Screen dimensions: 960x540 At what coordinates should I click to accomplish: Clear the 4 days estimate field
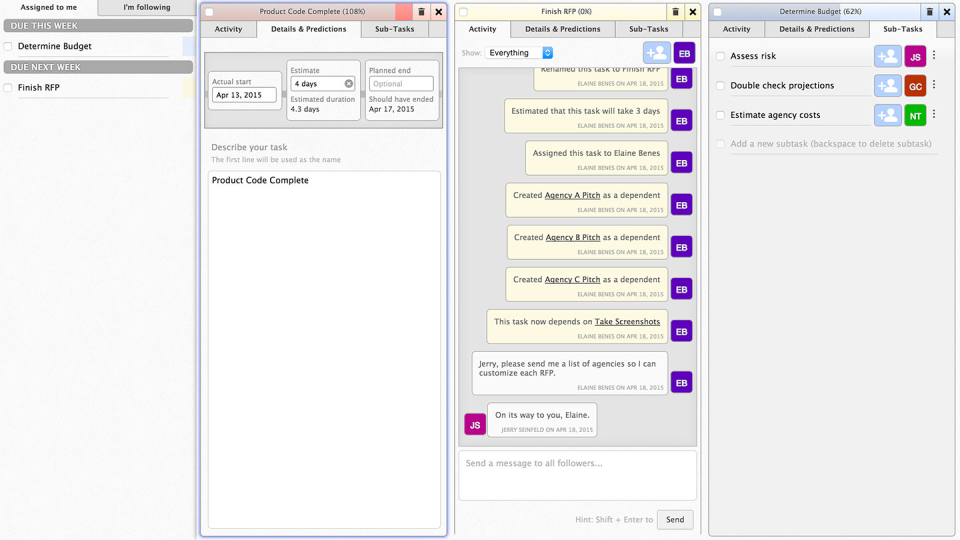tap(348, 83)
